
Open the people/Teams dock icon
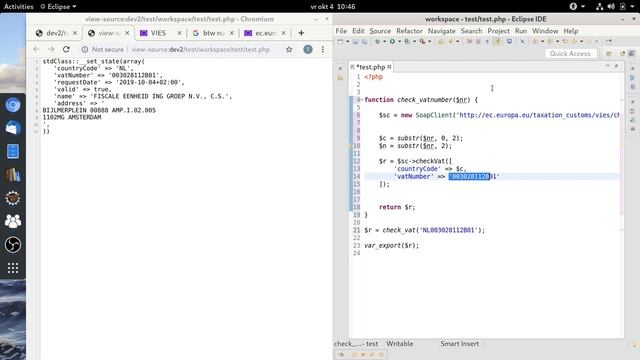(13, 221)
